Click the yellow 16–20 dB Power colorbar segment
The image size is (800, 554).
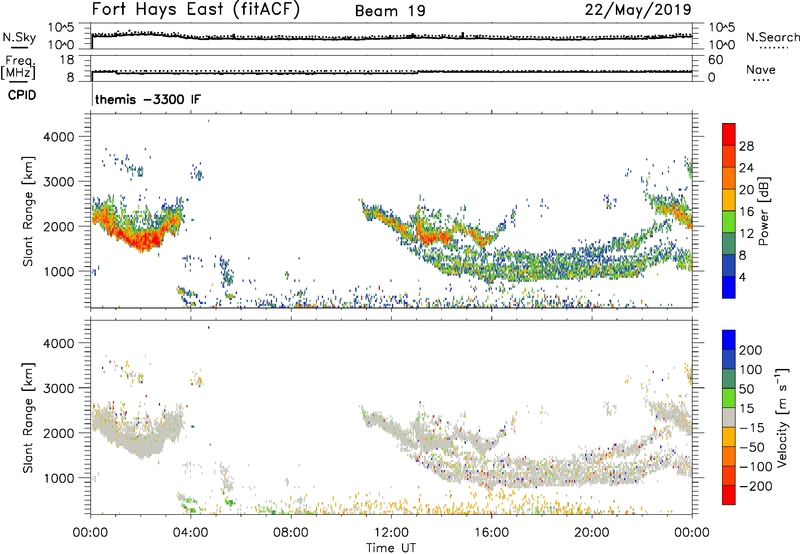729,199
